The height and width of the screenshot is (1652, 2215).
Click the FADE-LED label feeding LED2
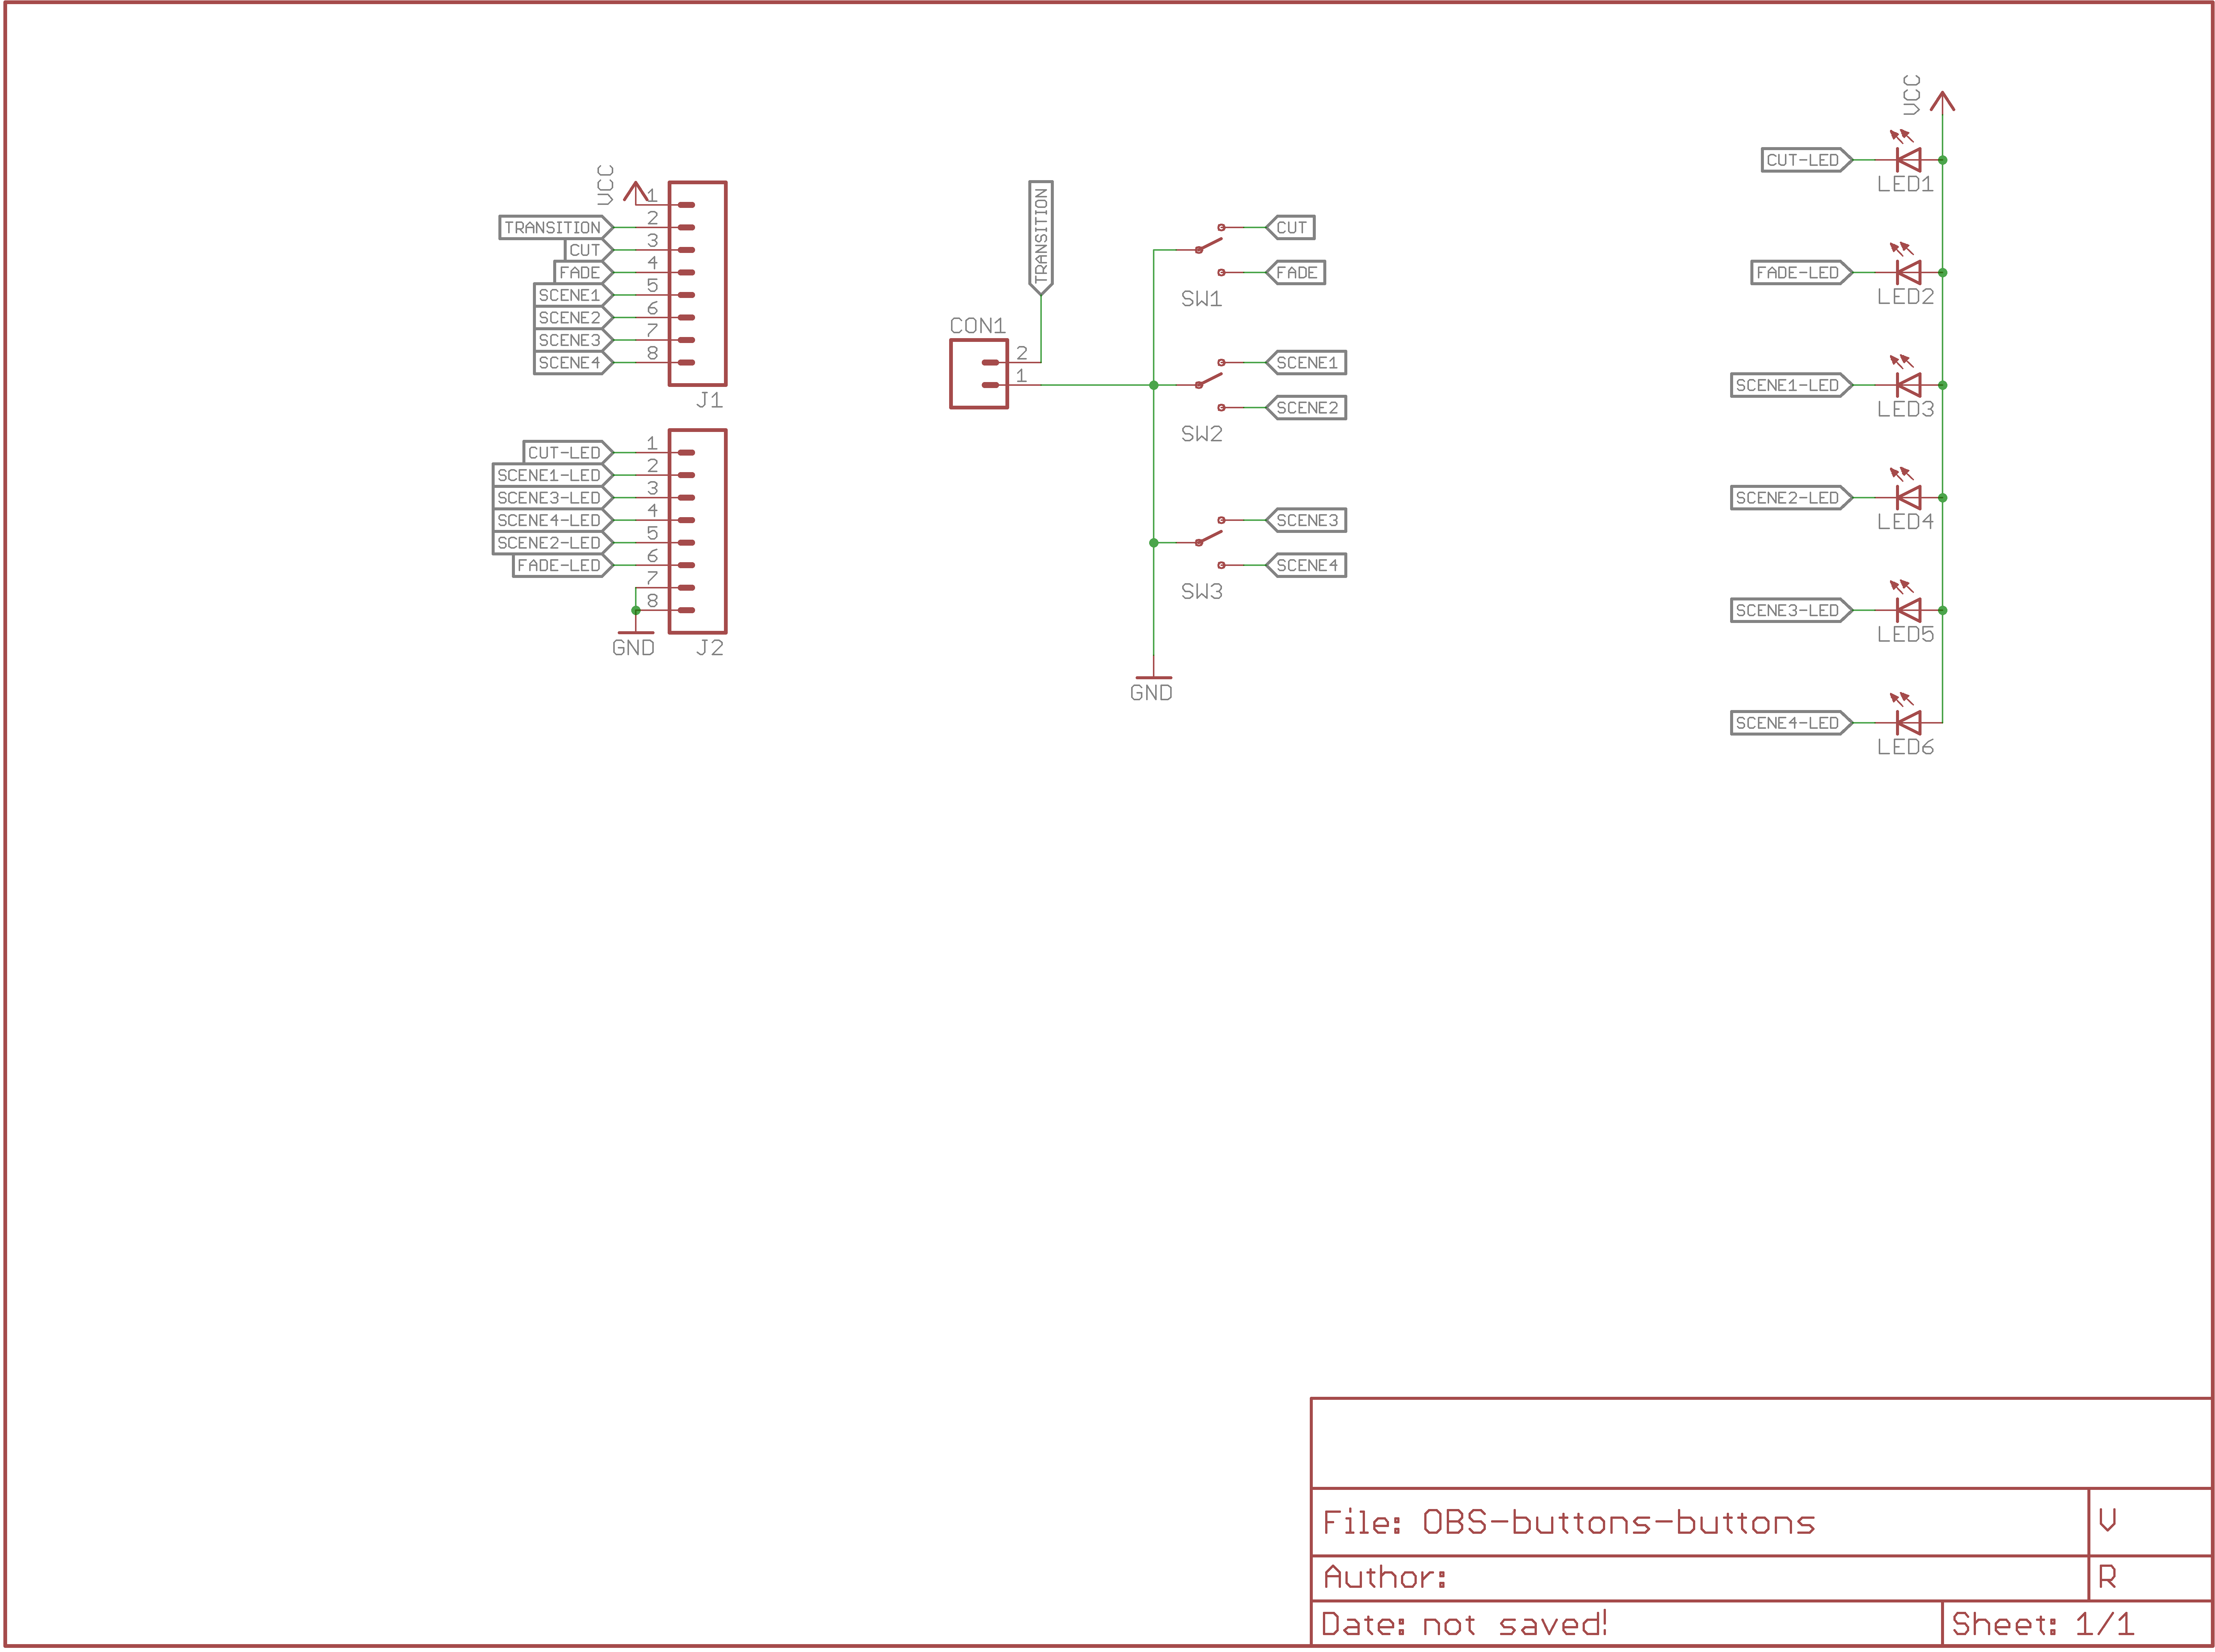click(1802, 272)
